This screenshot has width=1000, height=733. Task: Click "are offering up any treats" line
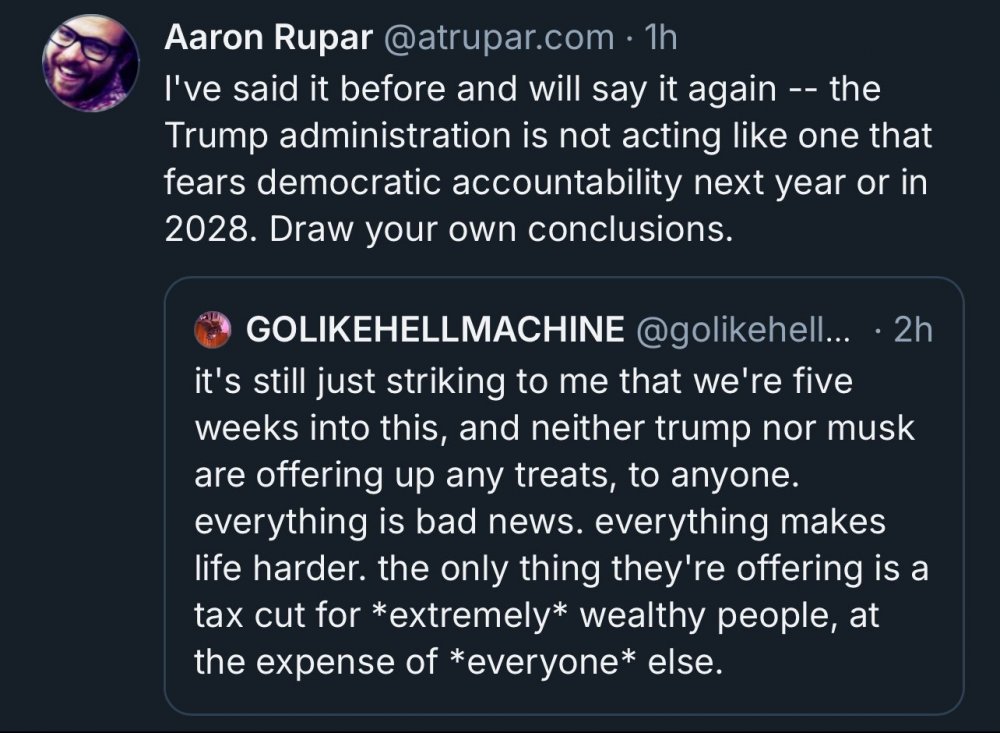[x=498, y=475]
